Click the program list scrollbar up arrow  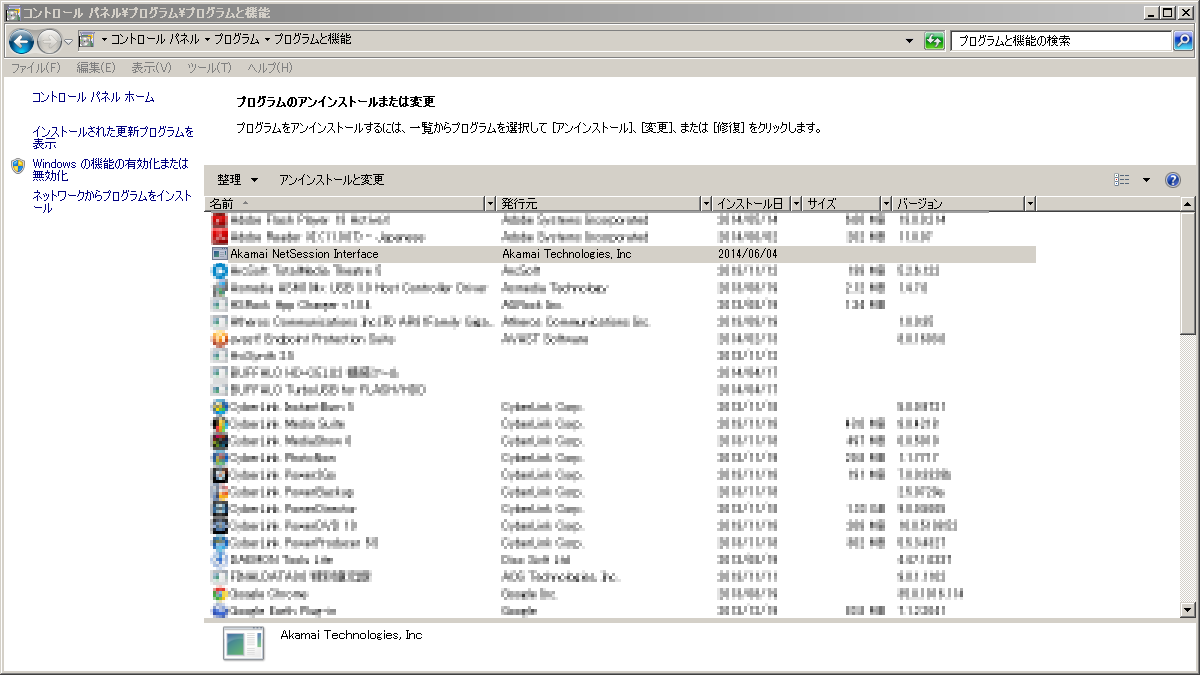coord(1188,204)
